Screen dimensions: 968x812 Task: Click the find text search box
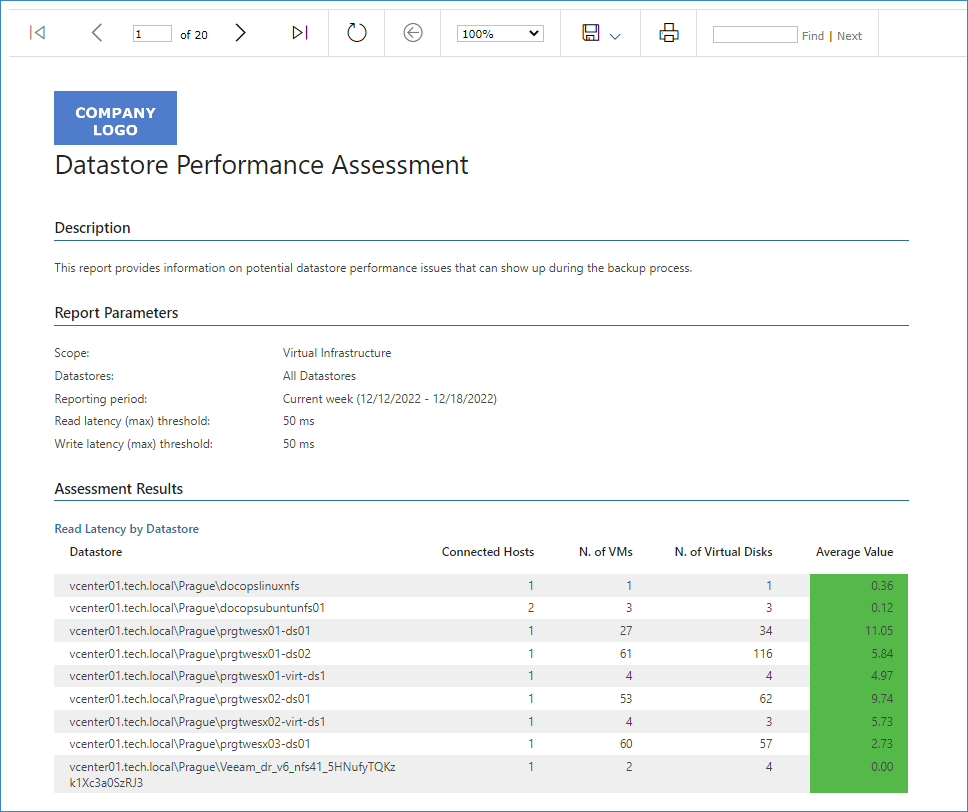point(755,35)
